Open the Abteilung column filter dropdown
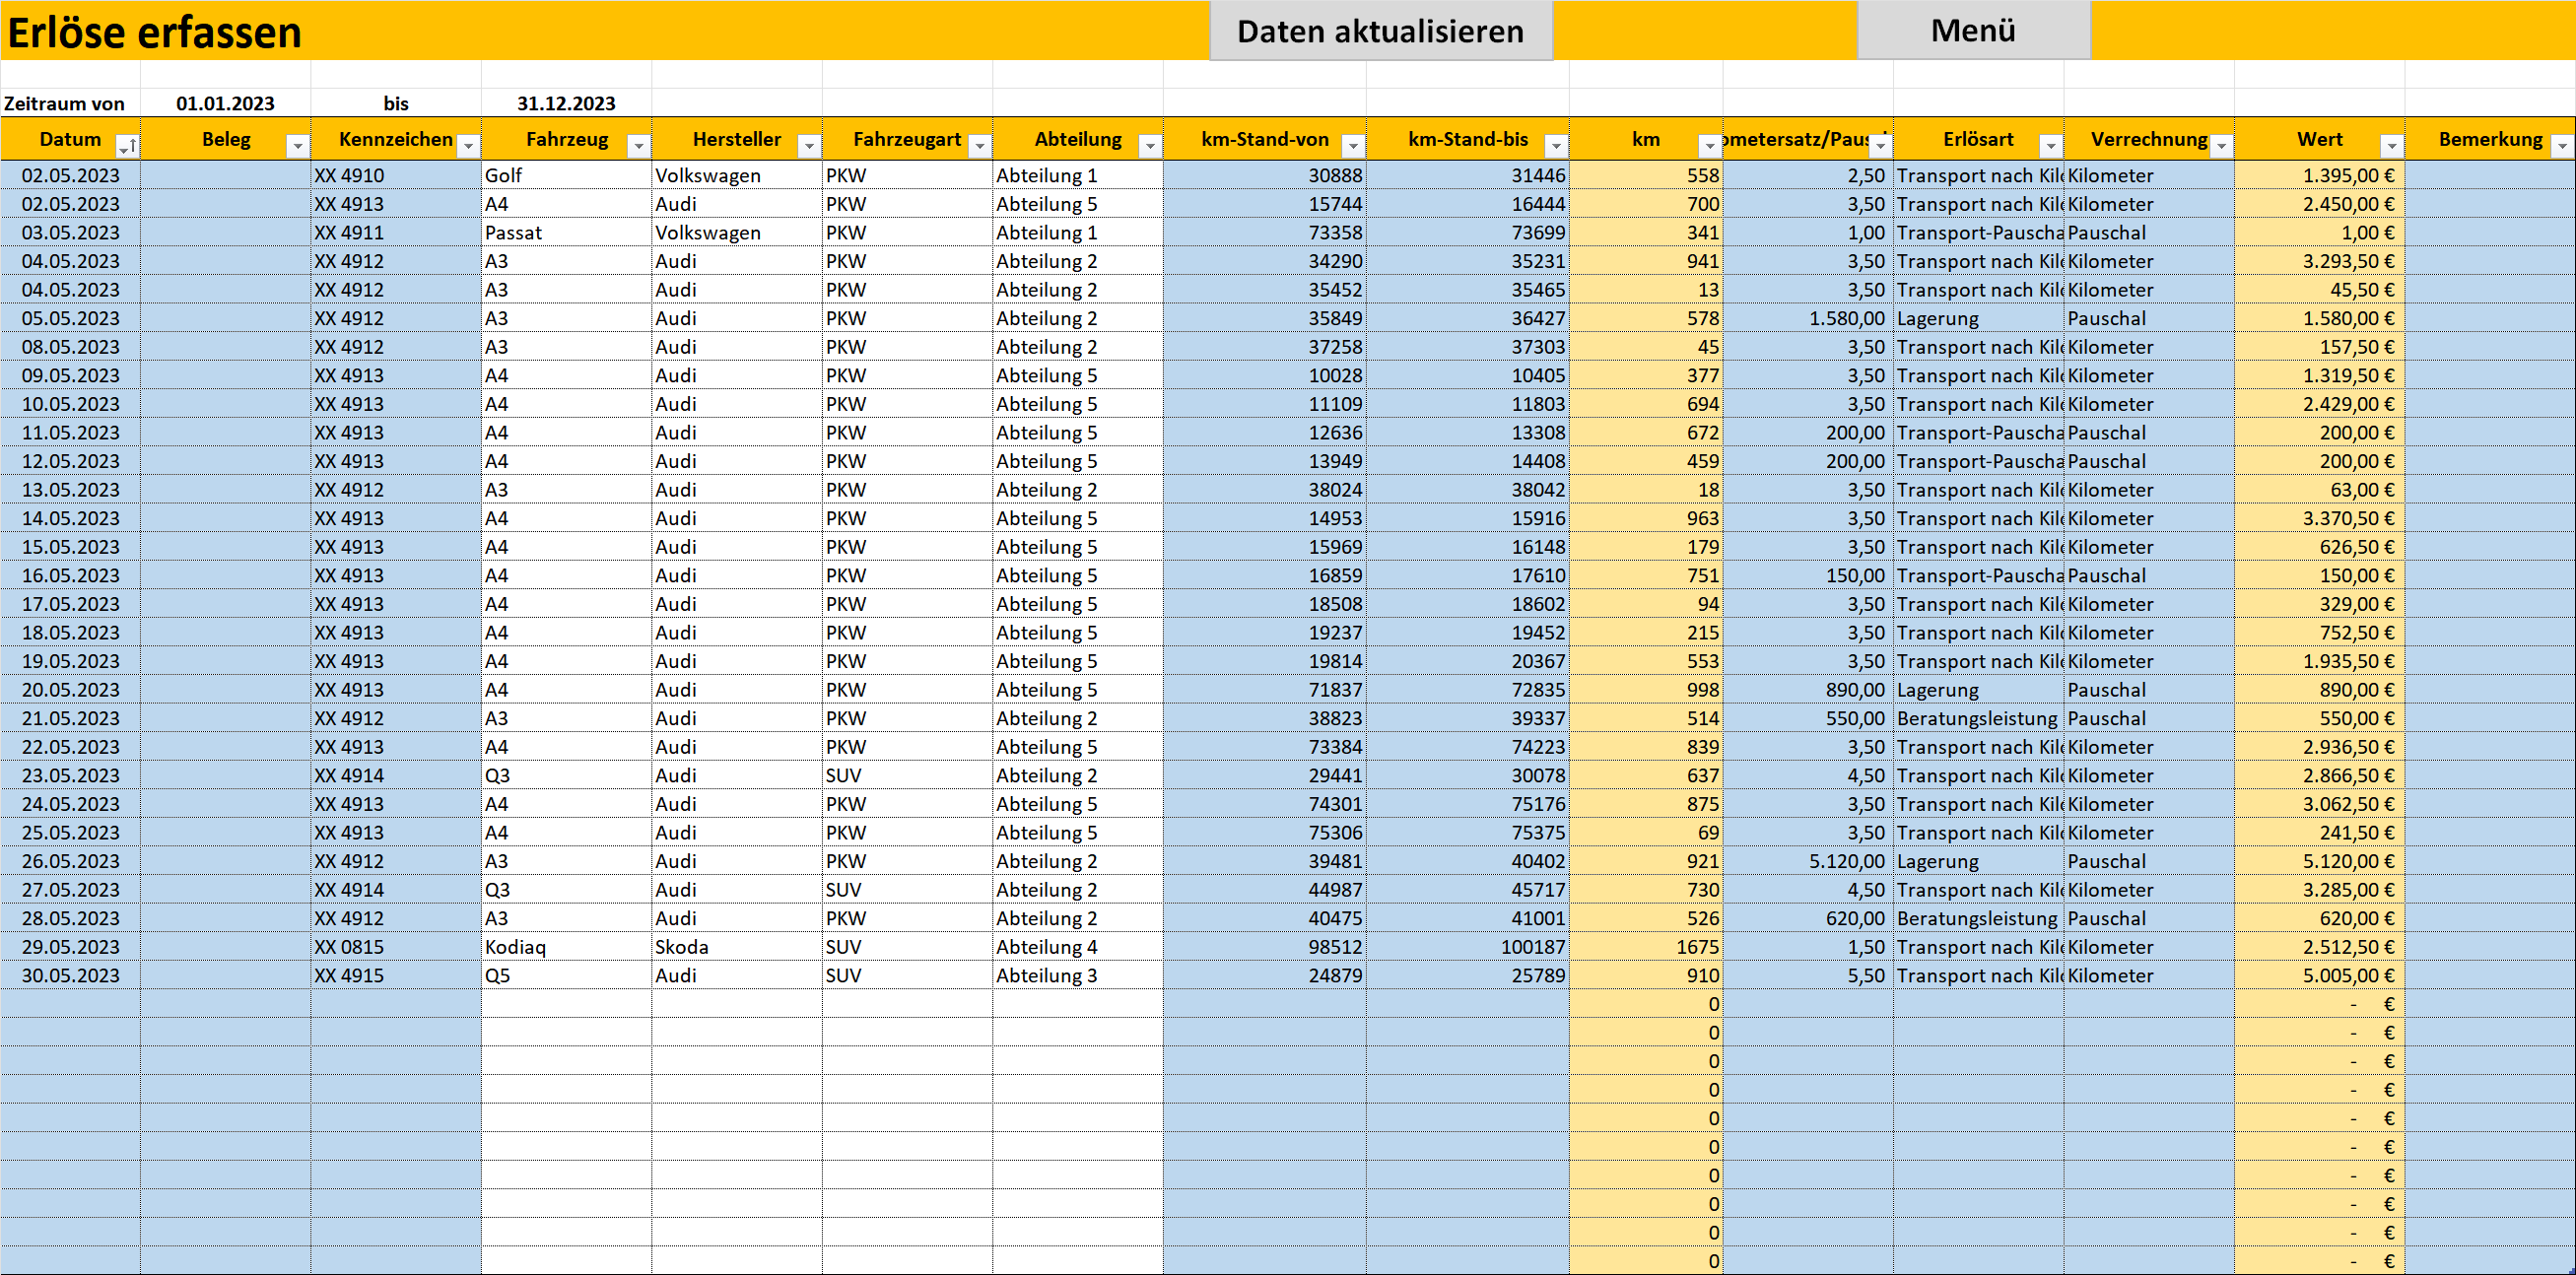This screenshot has height=1275, width=2576. [1150, 147]
